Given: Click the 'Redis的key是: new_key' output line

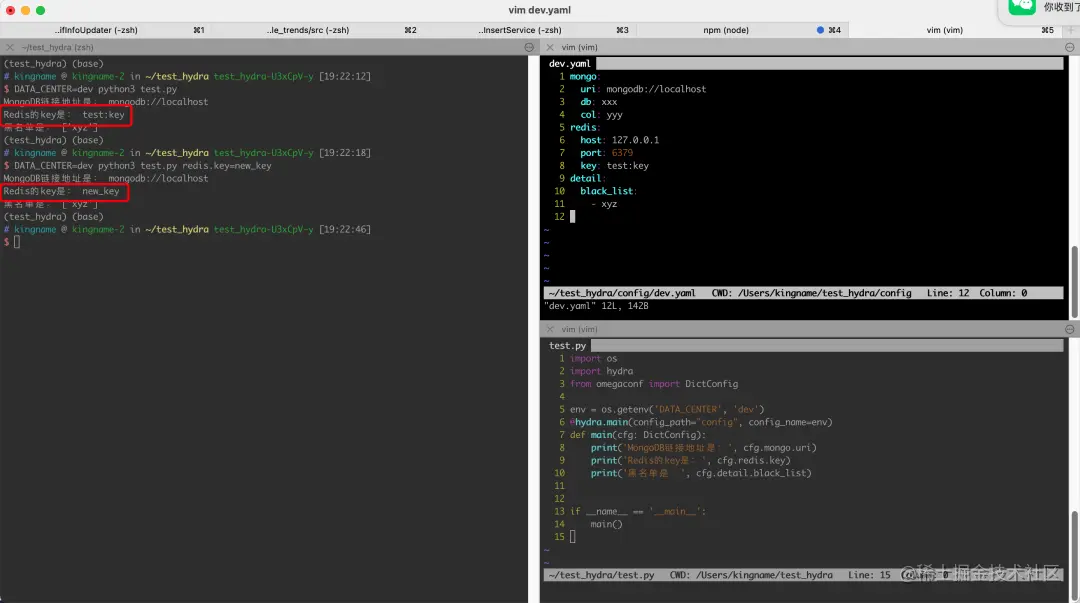Looking at the screenshot, I should pos(61,191).
